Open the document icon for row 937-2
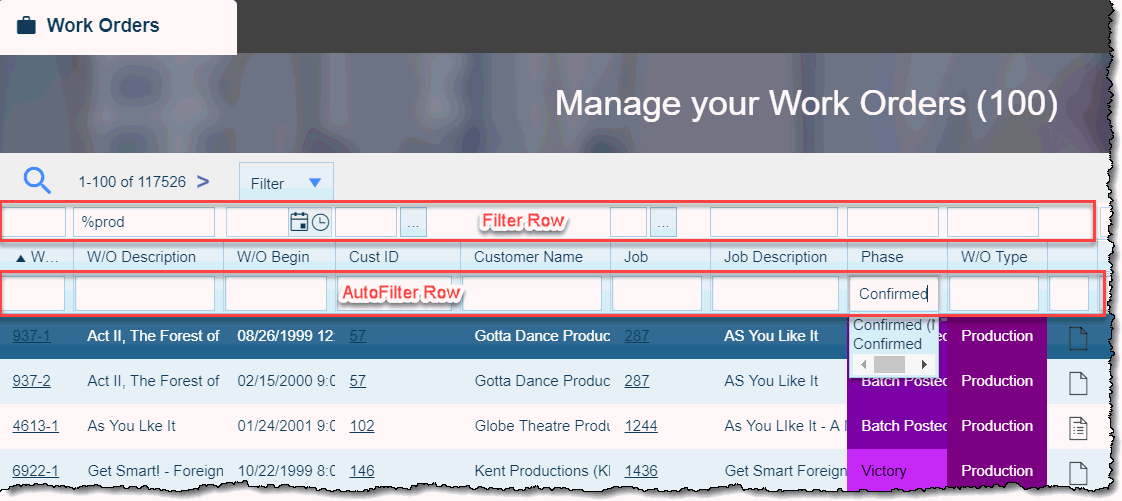 pos(1078,382)
